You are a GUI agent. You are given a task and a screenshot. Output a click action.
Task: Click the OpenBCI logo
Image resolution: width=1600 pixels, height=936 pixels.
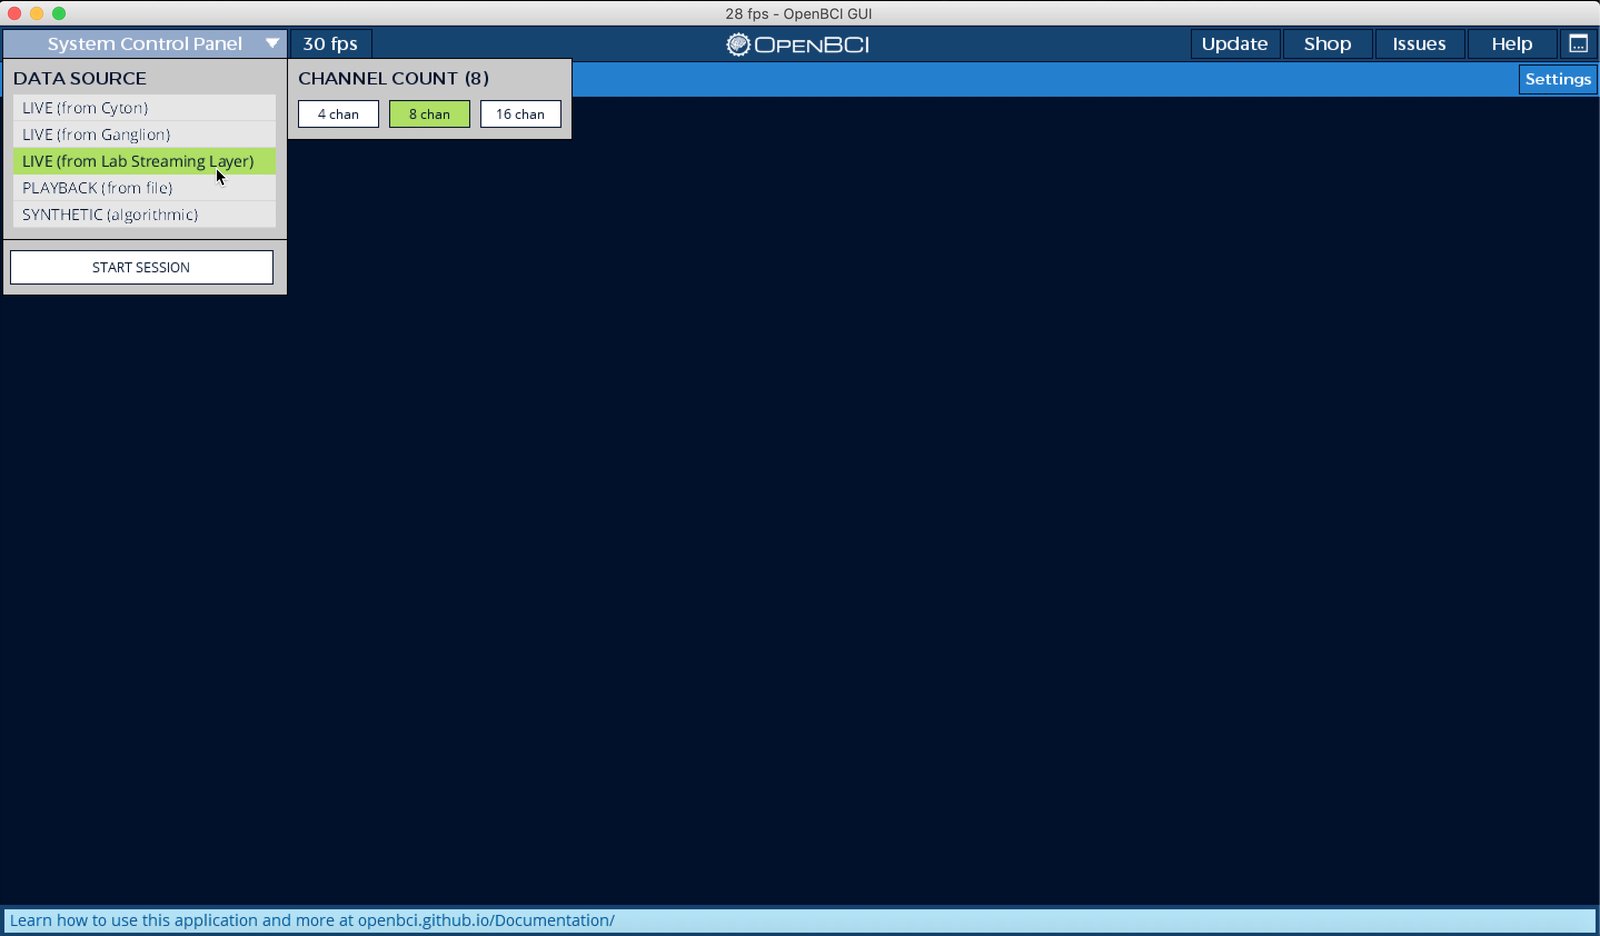pos(797,44)
